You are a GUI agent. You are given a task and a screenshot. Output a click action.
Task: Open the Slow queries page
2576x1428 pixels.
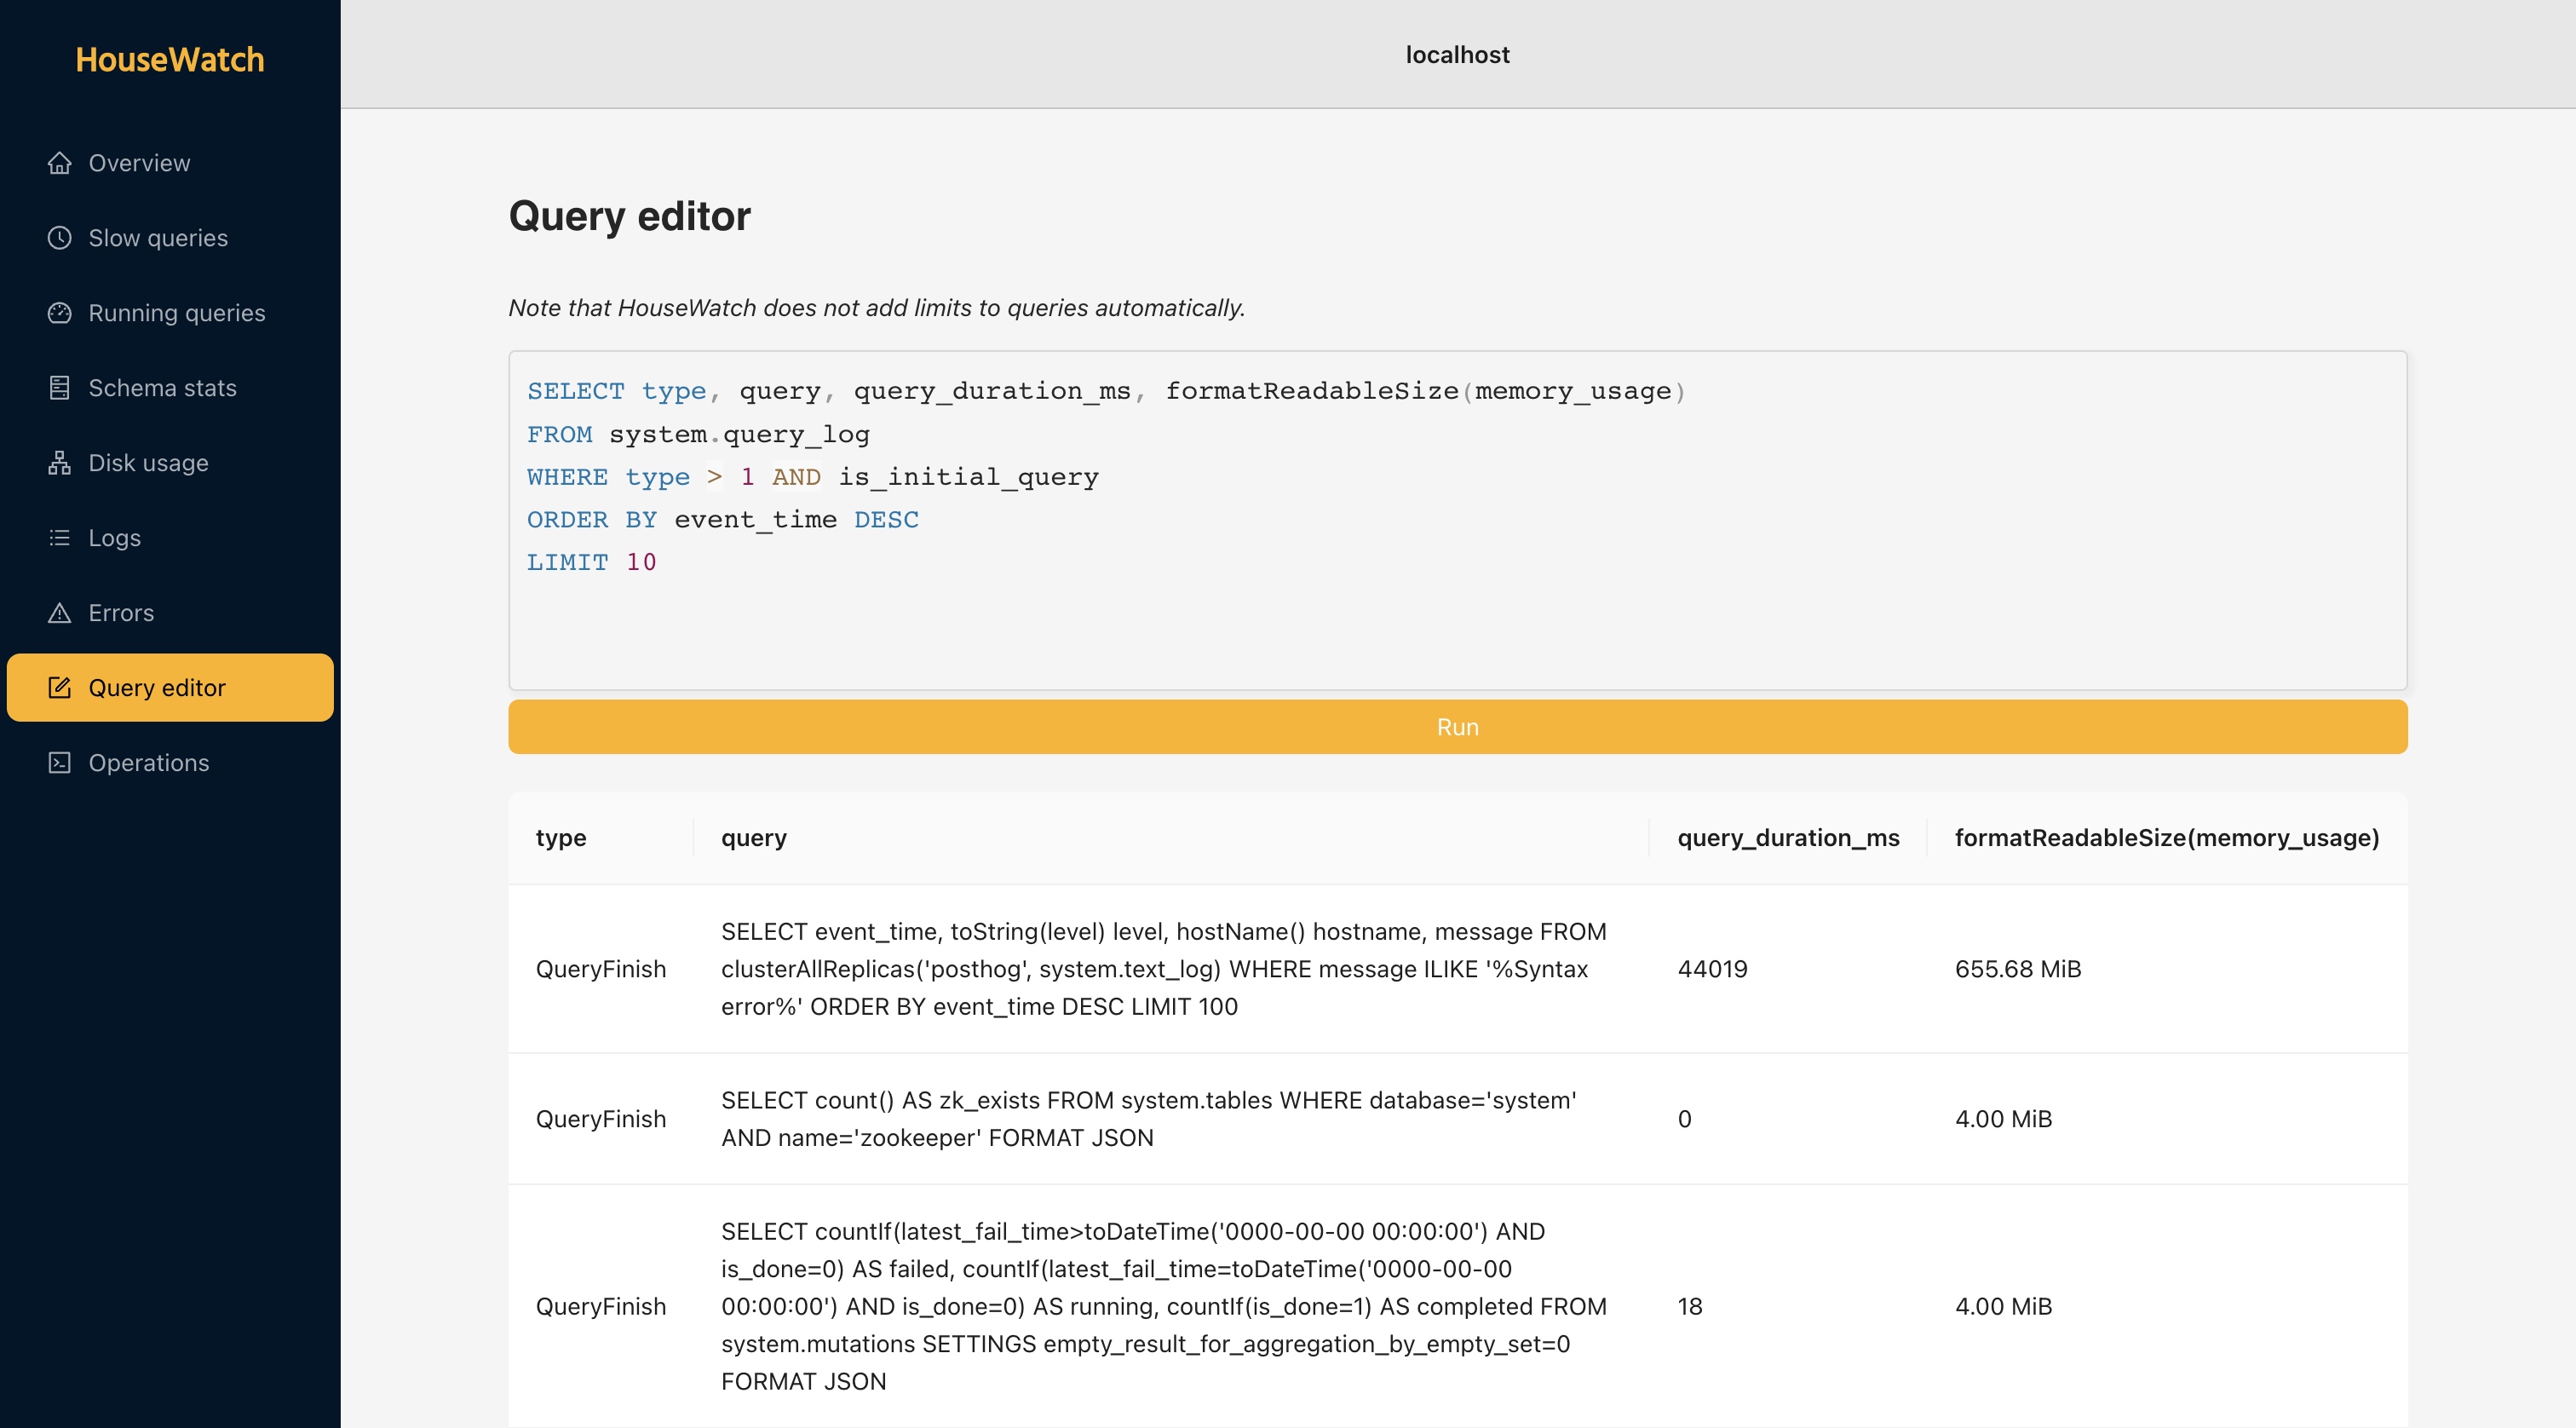158,238
